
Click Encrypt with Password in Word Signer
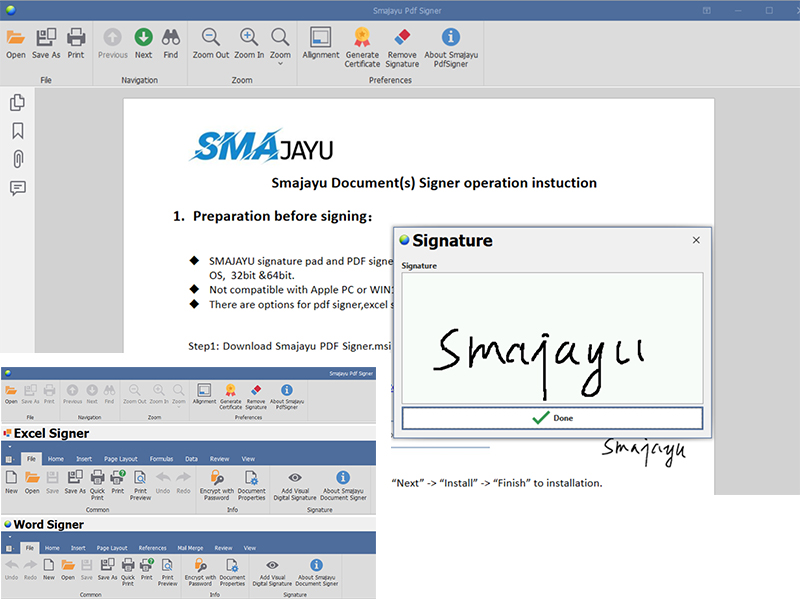pyautogui.click(x=201, y=572)
